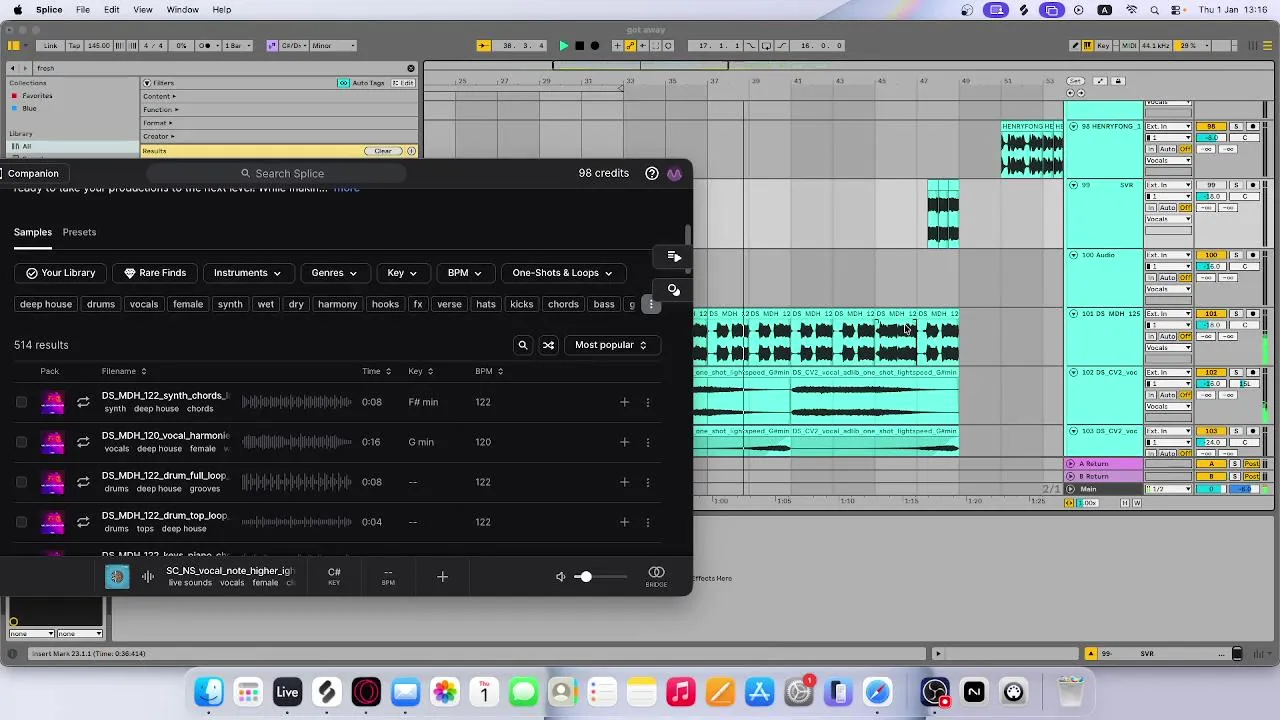Select checkbox for DS_MDH_122_drum_top_loop row

(x=21, y=522)
